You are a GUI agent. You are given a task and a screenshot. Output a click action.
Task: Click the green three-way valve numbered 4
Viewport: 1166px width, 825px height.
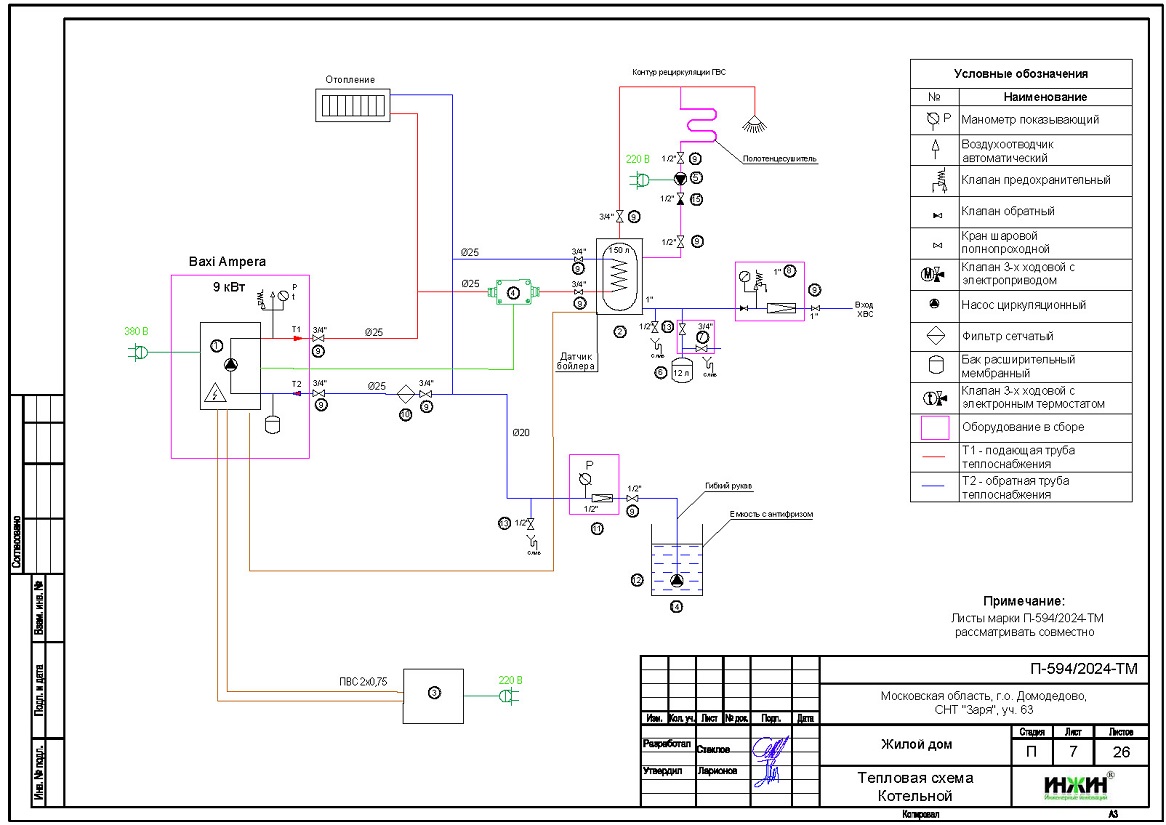(x=512, y=293)
